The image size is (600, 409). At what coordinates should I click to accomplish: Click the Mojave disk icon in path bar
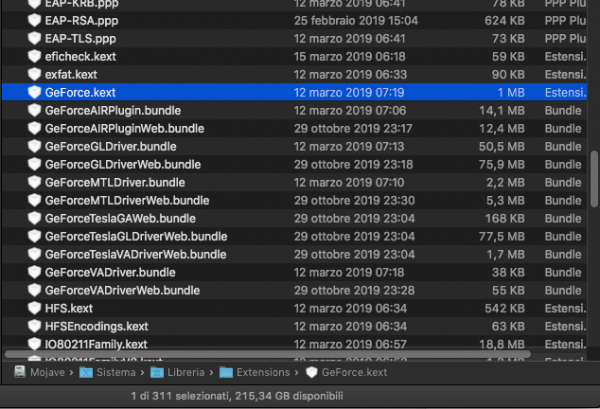20,372
